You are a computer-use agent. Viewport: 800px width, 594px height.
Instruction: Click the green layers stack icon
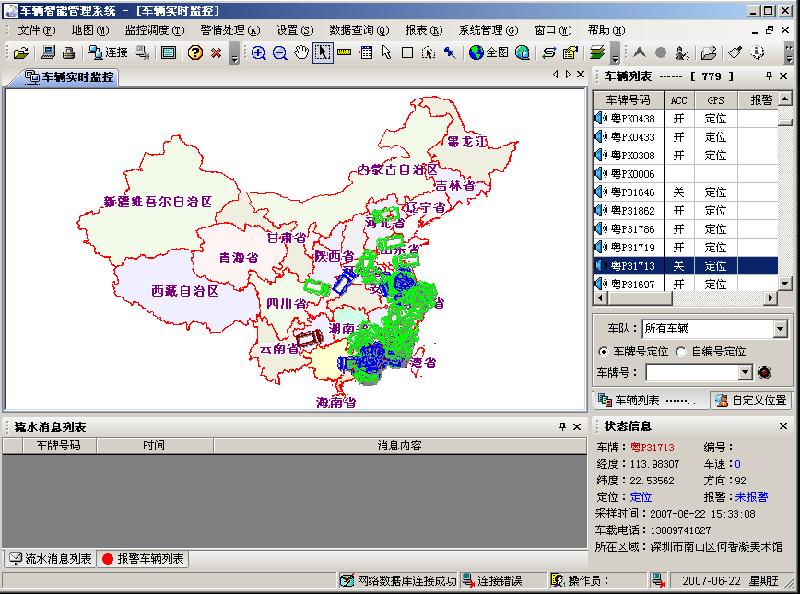[x=597, y=53]
